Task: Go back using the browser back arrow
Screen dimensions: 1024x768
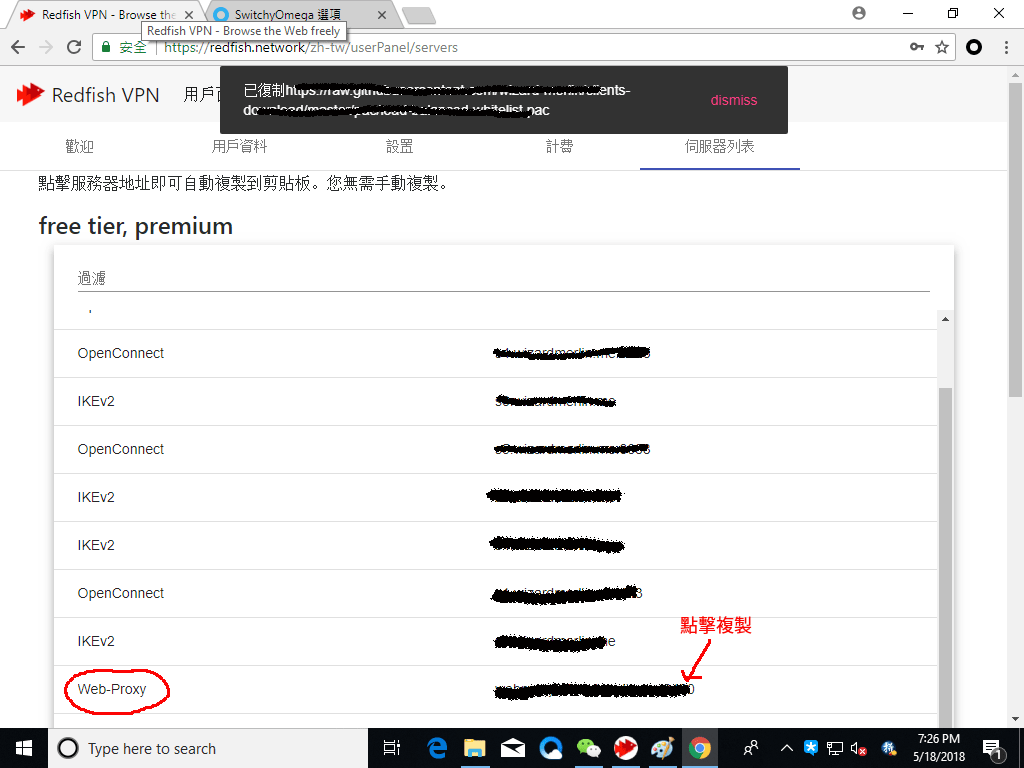Action: pos(18,47)
